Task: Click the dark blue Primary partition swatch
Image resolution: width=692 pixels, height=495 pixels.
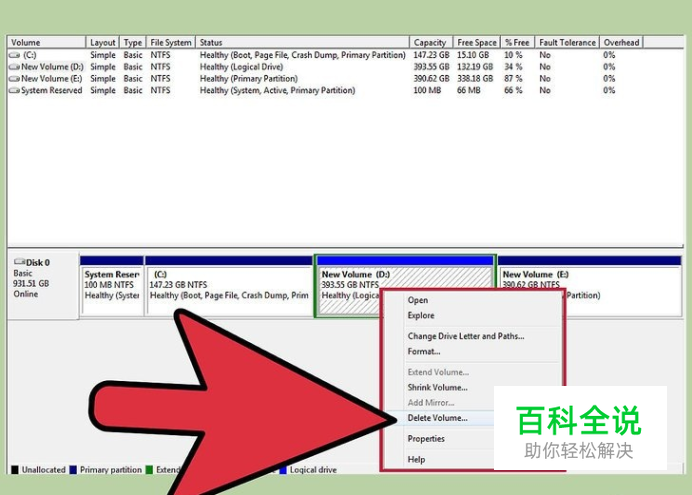Action: (x=73, y=470)
